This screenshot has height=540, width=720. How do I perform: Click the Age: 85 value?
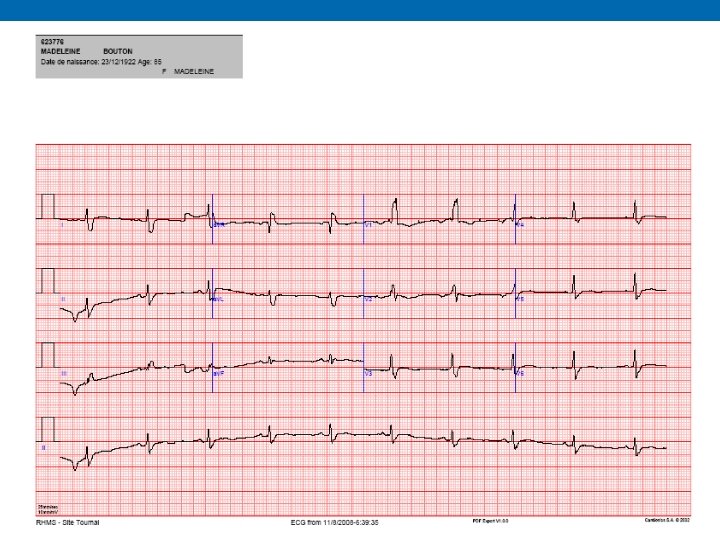(150, 62)
